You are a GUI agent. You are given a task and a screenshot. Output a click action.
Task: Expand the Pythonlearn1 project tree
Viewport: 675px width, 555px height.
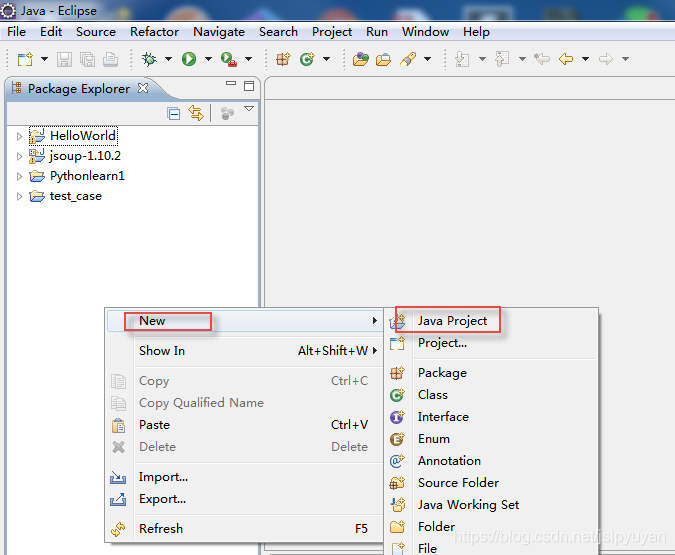click(x=19, y=176)
